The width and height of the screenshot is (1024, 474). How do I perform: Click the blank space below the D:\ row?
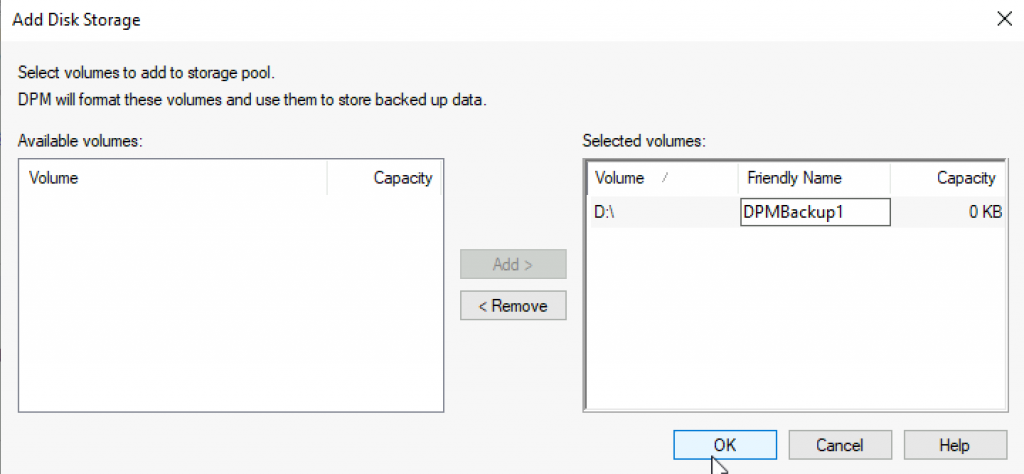[x=796, y=317]
